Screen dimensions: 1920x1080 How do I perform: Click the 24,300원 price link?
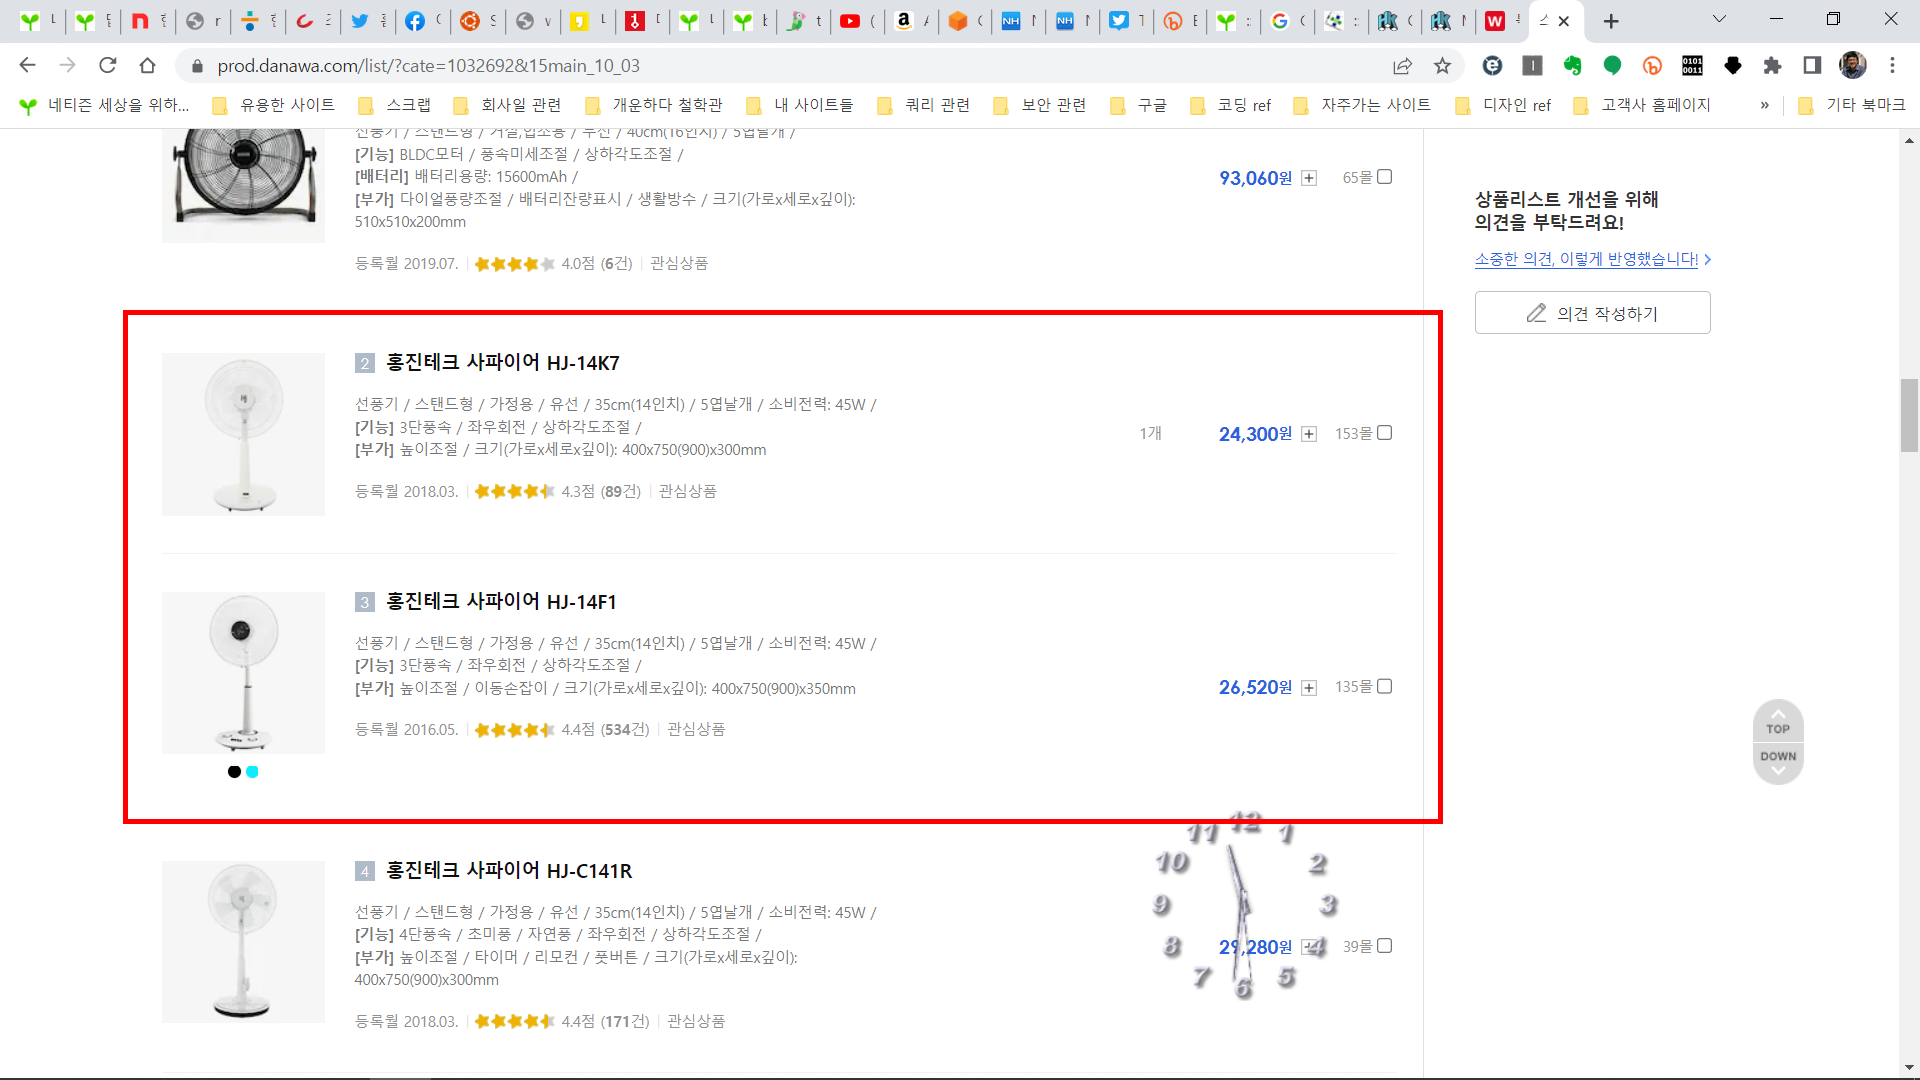[x=1255, y=434]
